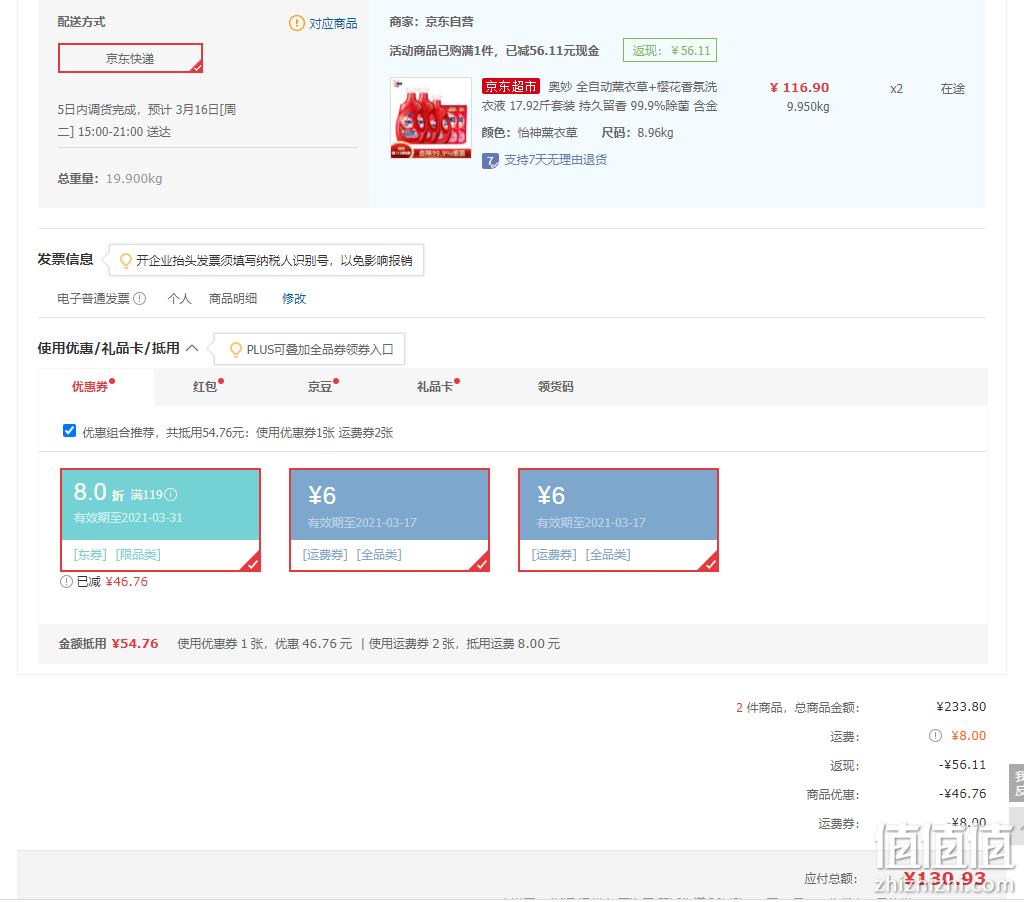Select the 京东快递 delivery option
1024x902 pixels.
coord(130,58)
